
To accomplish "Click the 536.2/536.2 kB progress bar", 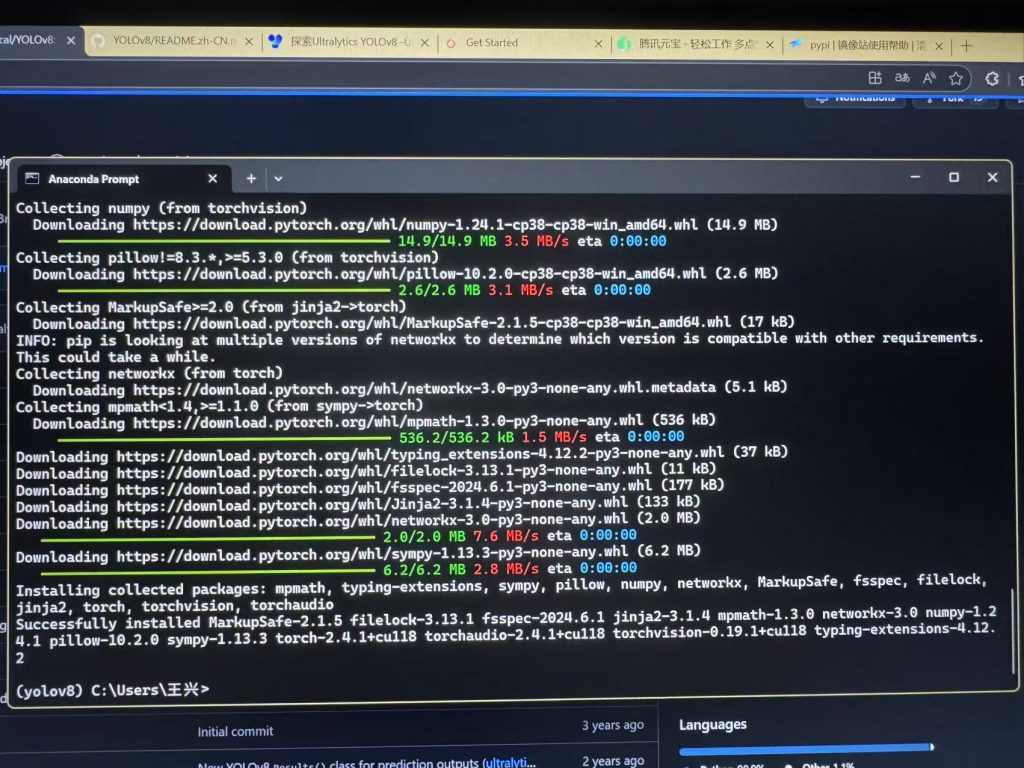I will tap(224, 438).
